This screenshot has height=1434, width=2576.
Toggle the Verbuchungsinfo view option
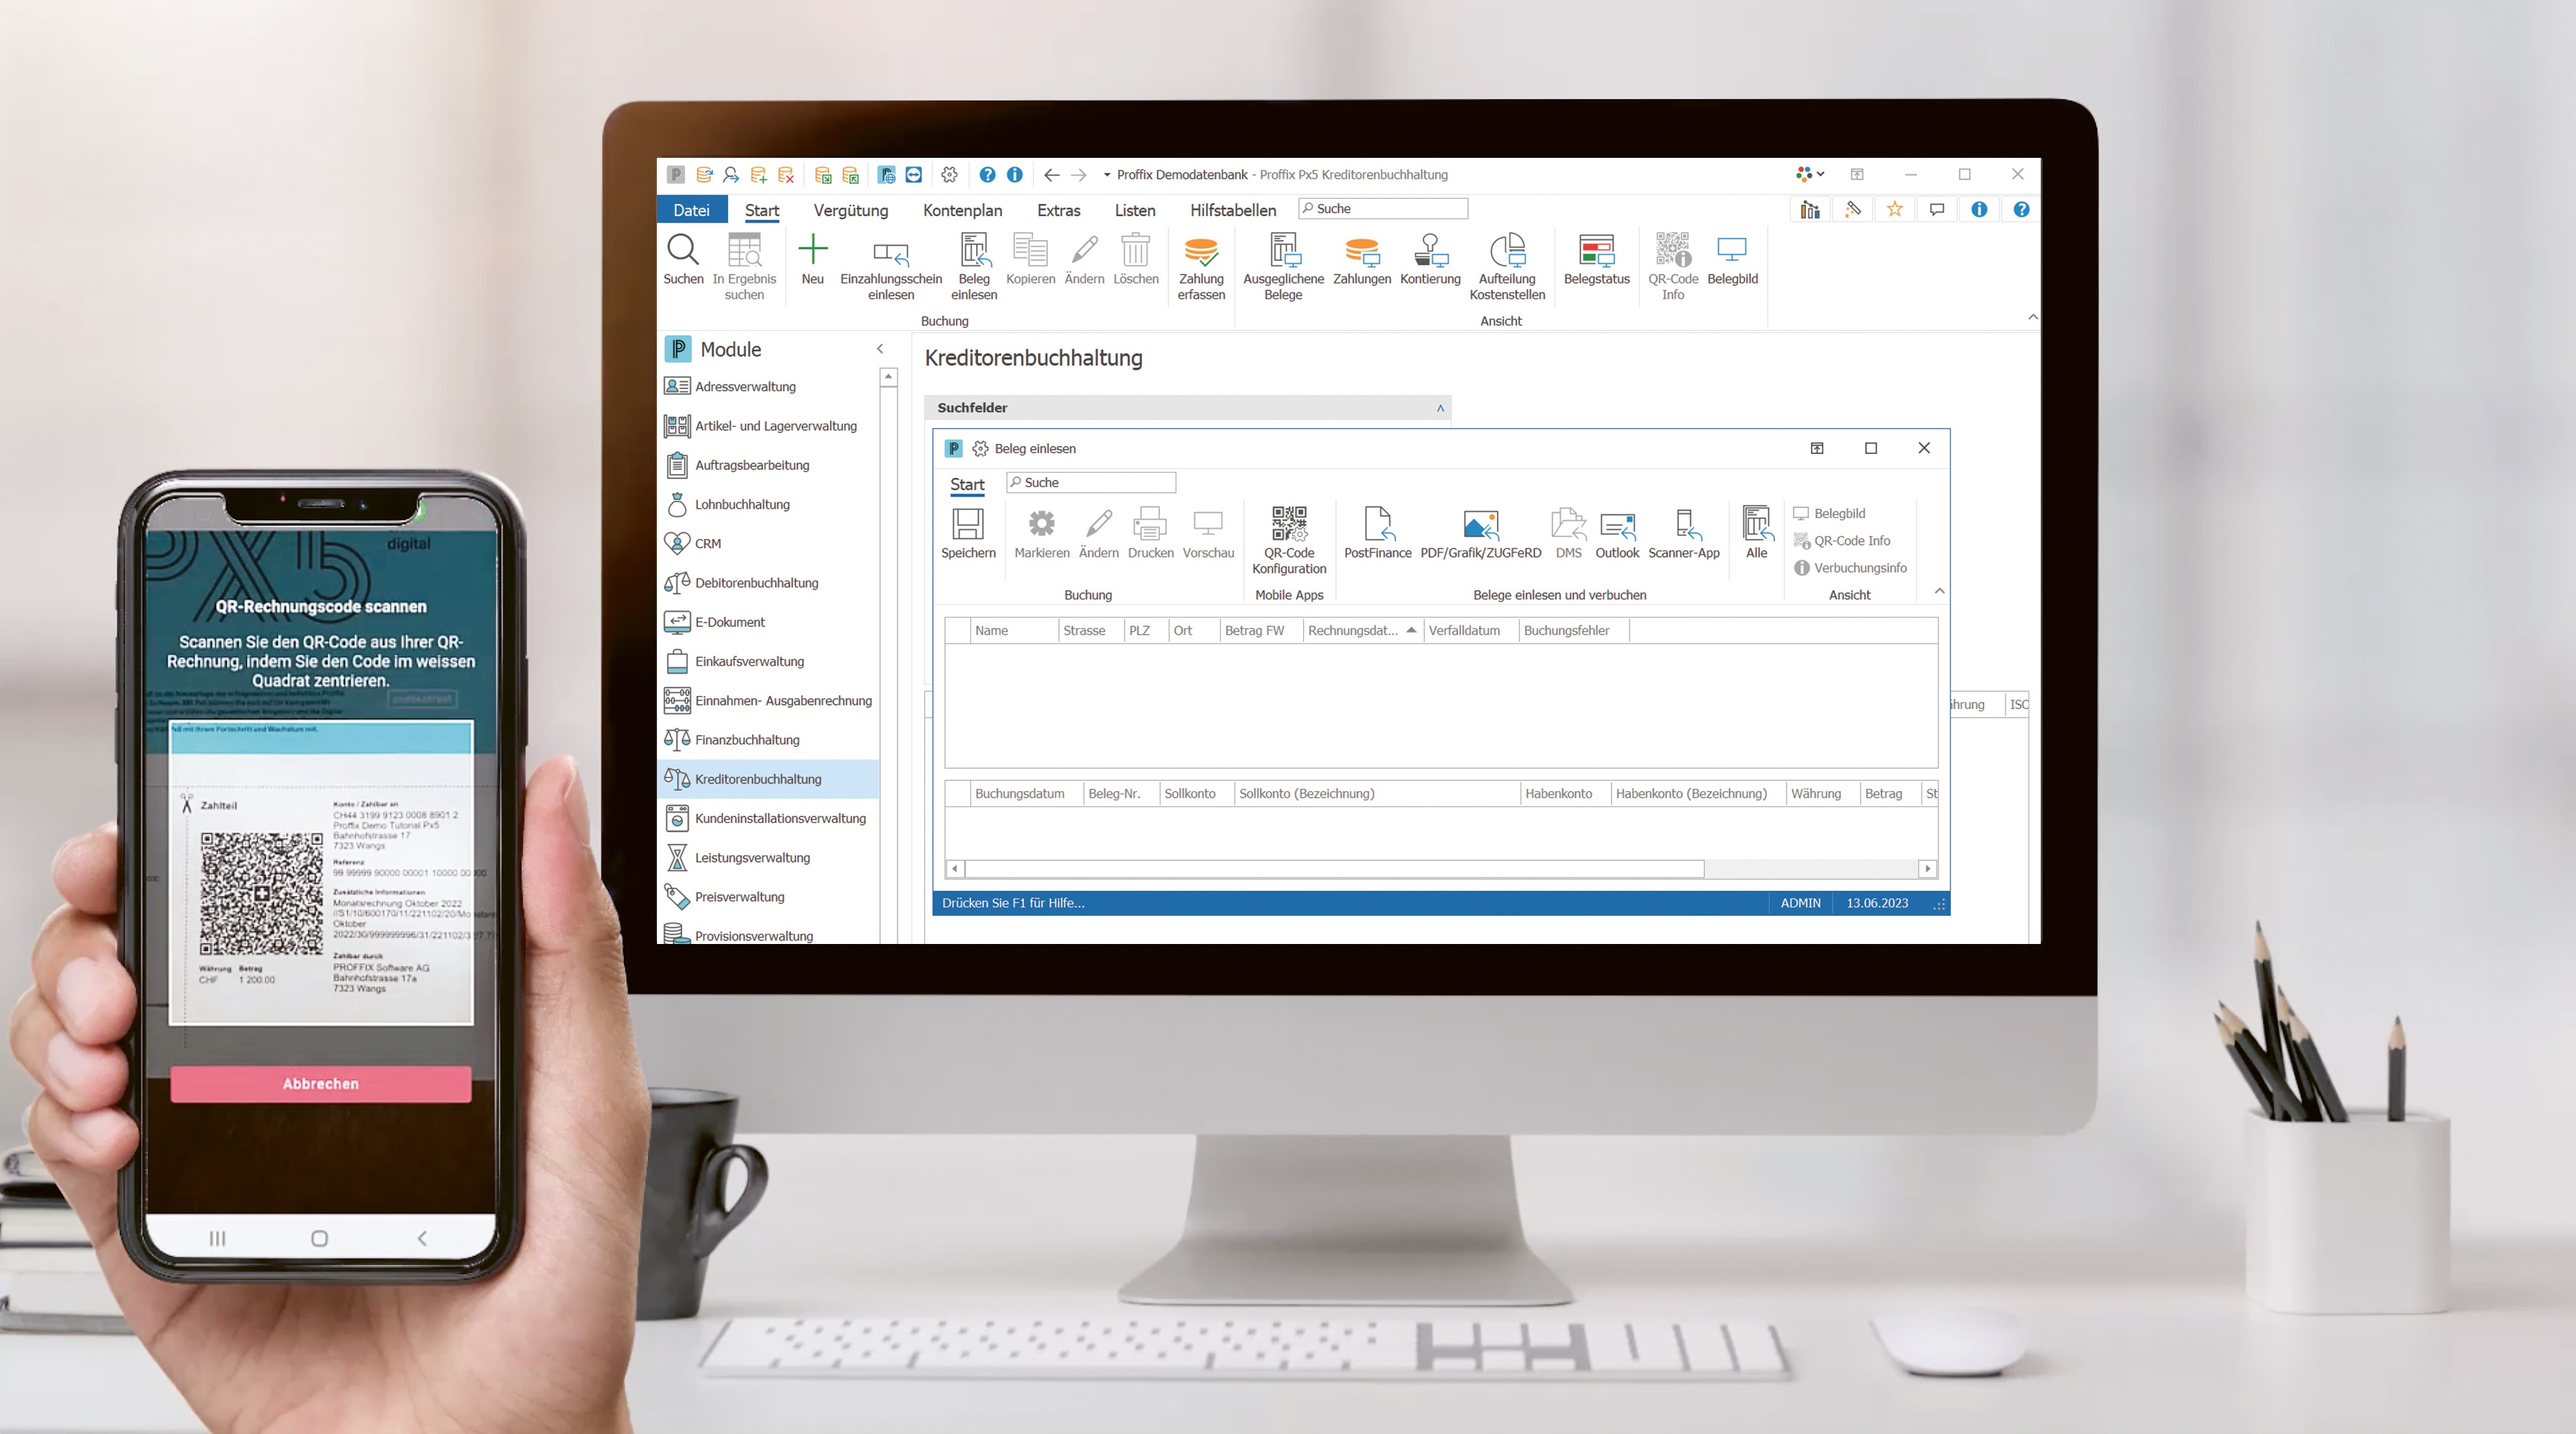tap(1858, 567)
